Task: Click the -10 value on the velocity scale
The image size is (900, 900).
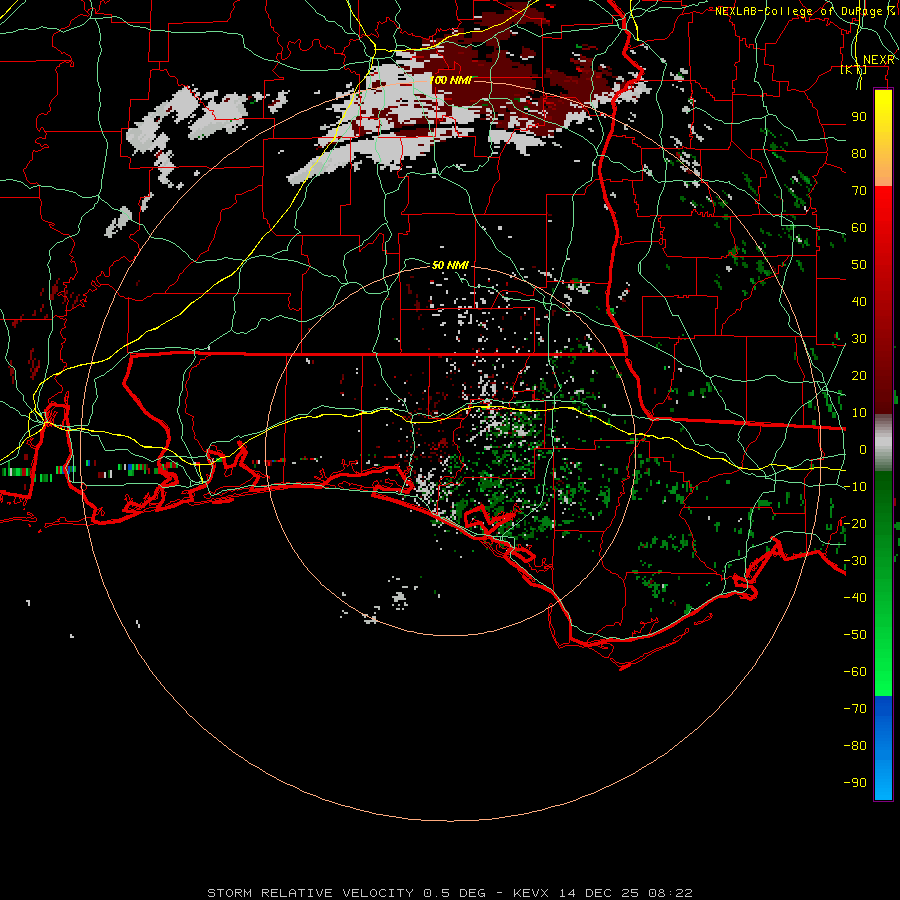Action: coord(855,487)
